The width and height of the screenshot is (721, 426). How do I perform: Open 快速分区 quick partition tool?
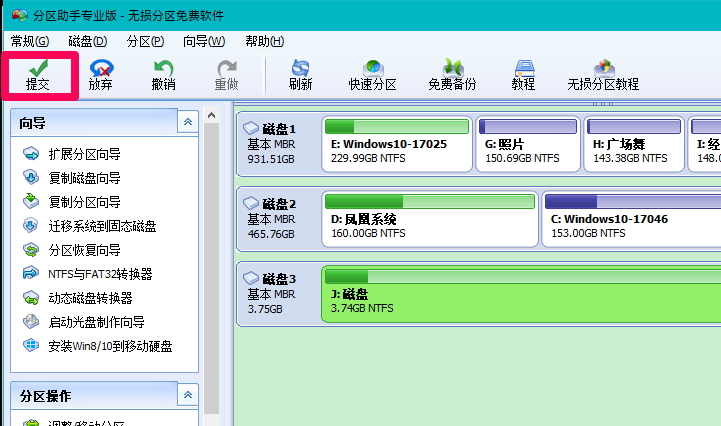coord(372,74)
